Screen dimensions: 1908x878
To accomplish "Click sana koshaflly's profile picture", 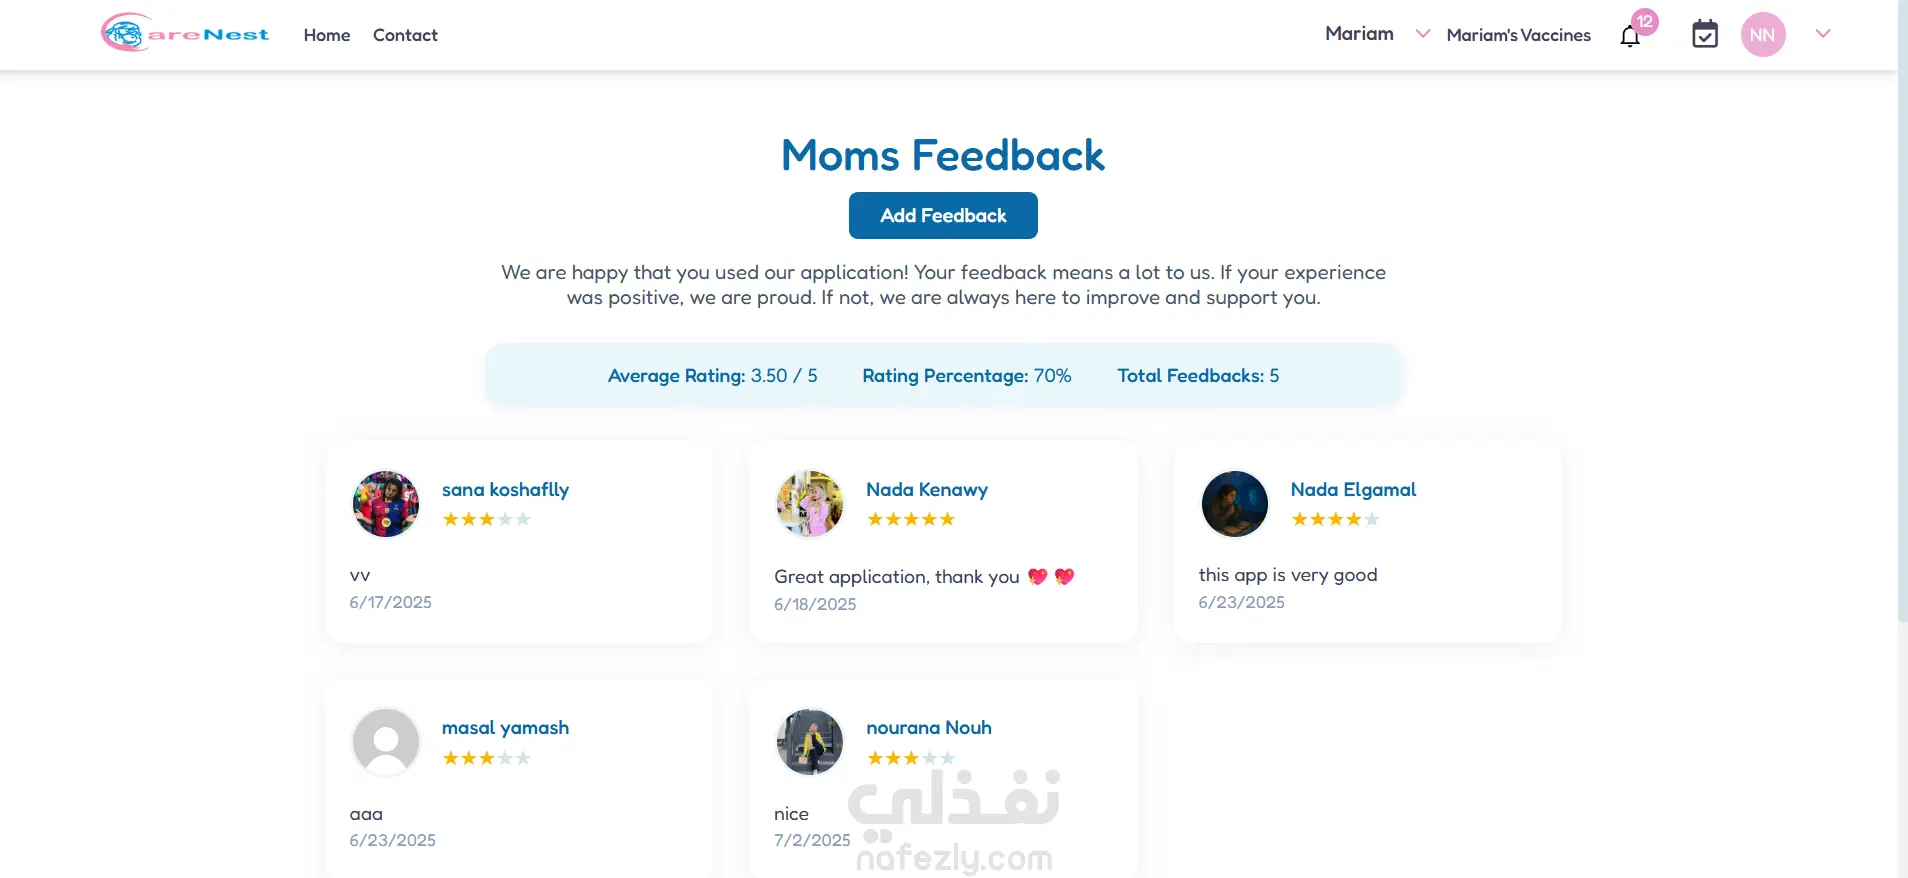I will point(386,504).
